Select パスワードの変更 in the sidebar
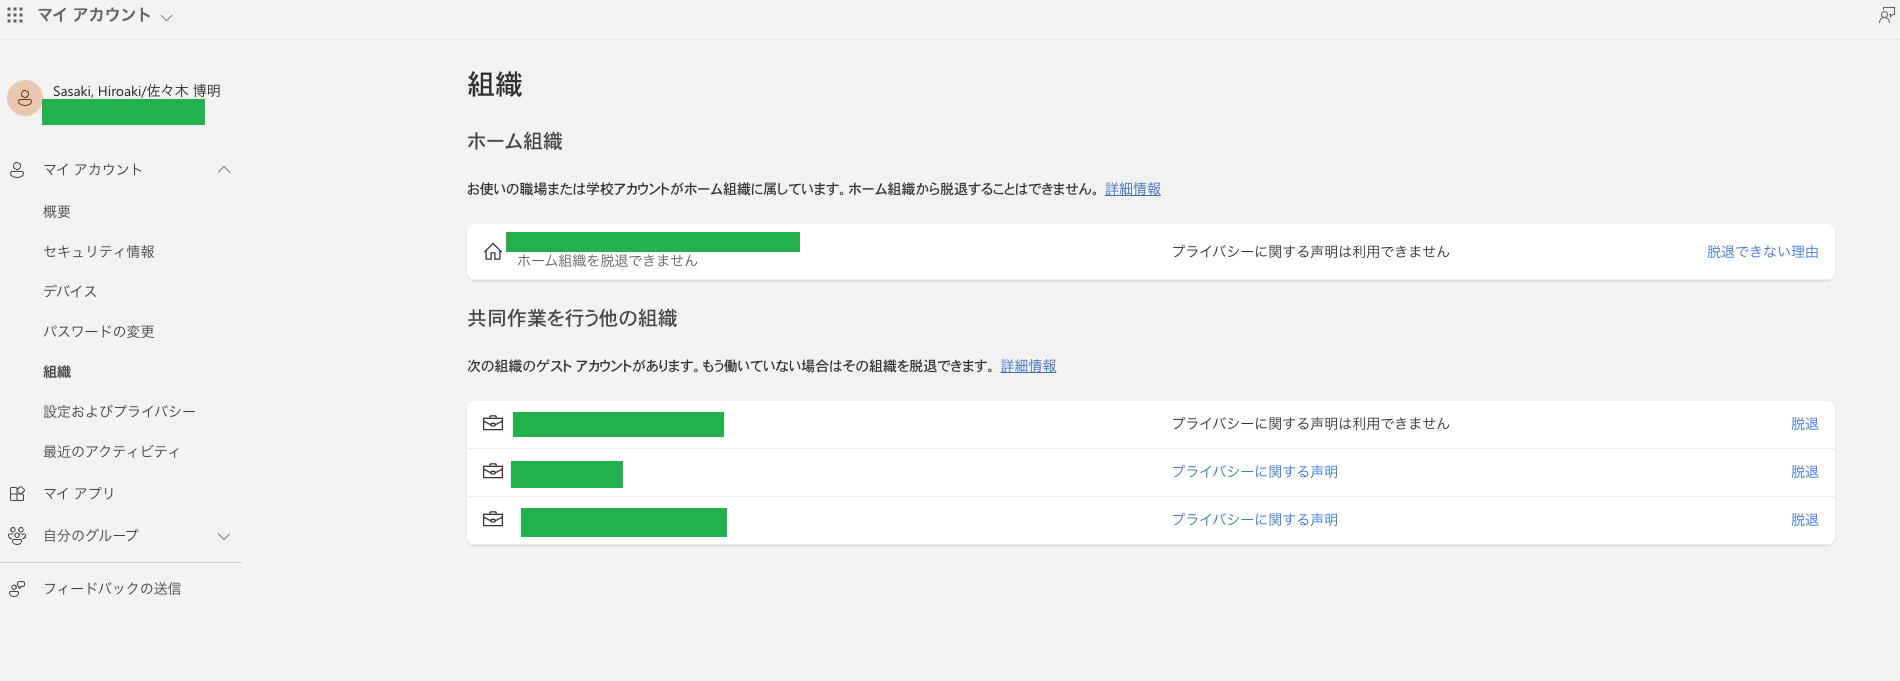 click(x=97, y=331)
